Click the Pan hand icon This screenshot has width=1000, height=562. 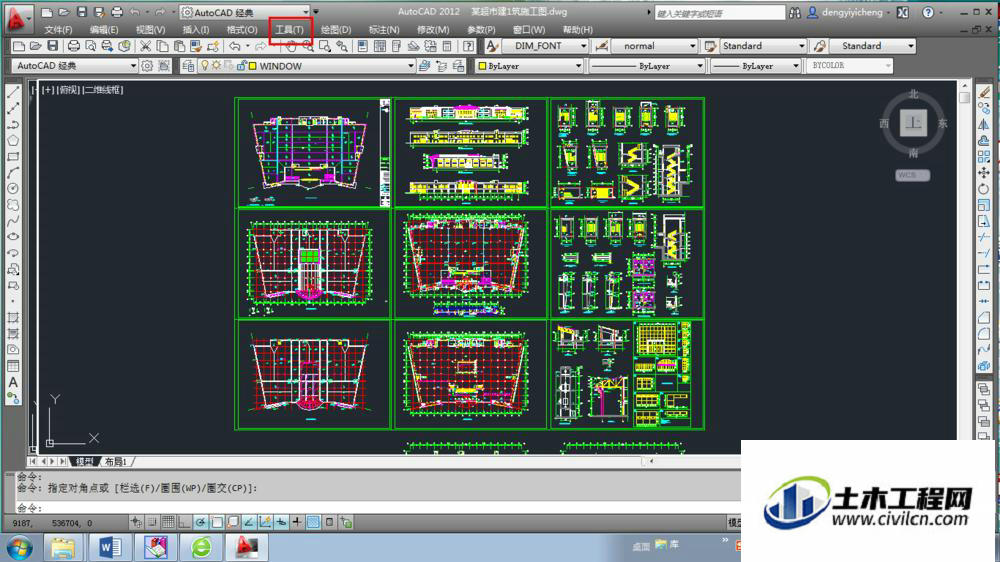tap(291, 46)
